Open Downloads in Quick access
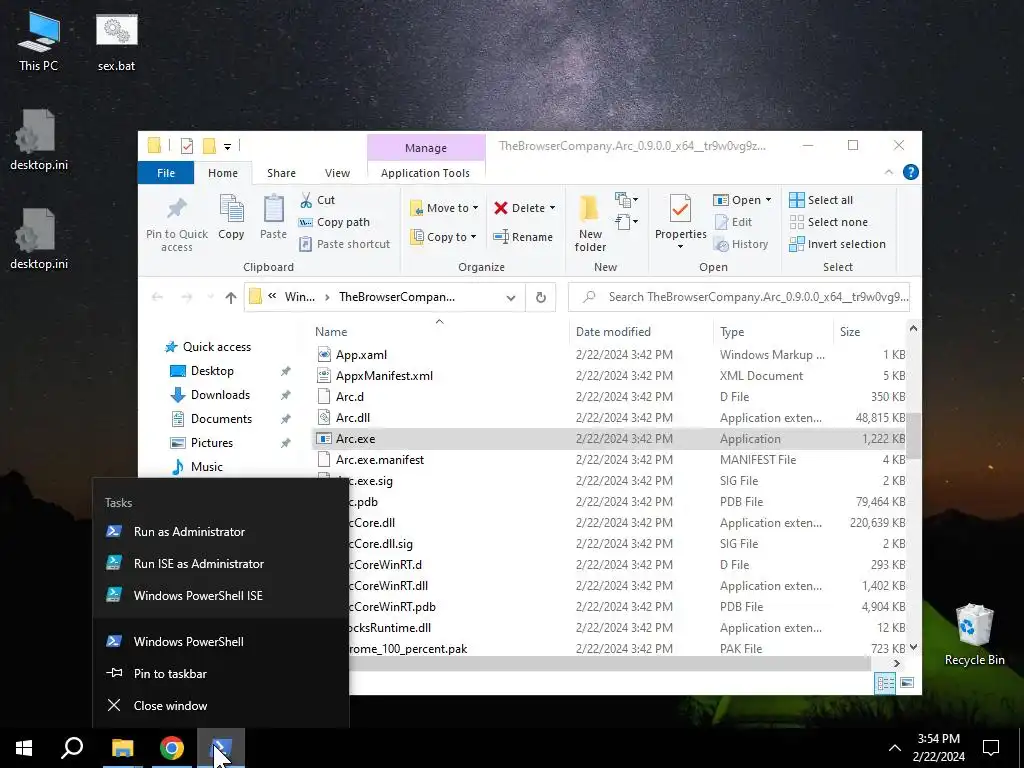Screen dimensions: 1024x768 click(x=220, y=394)
